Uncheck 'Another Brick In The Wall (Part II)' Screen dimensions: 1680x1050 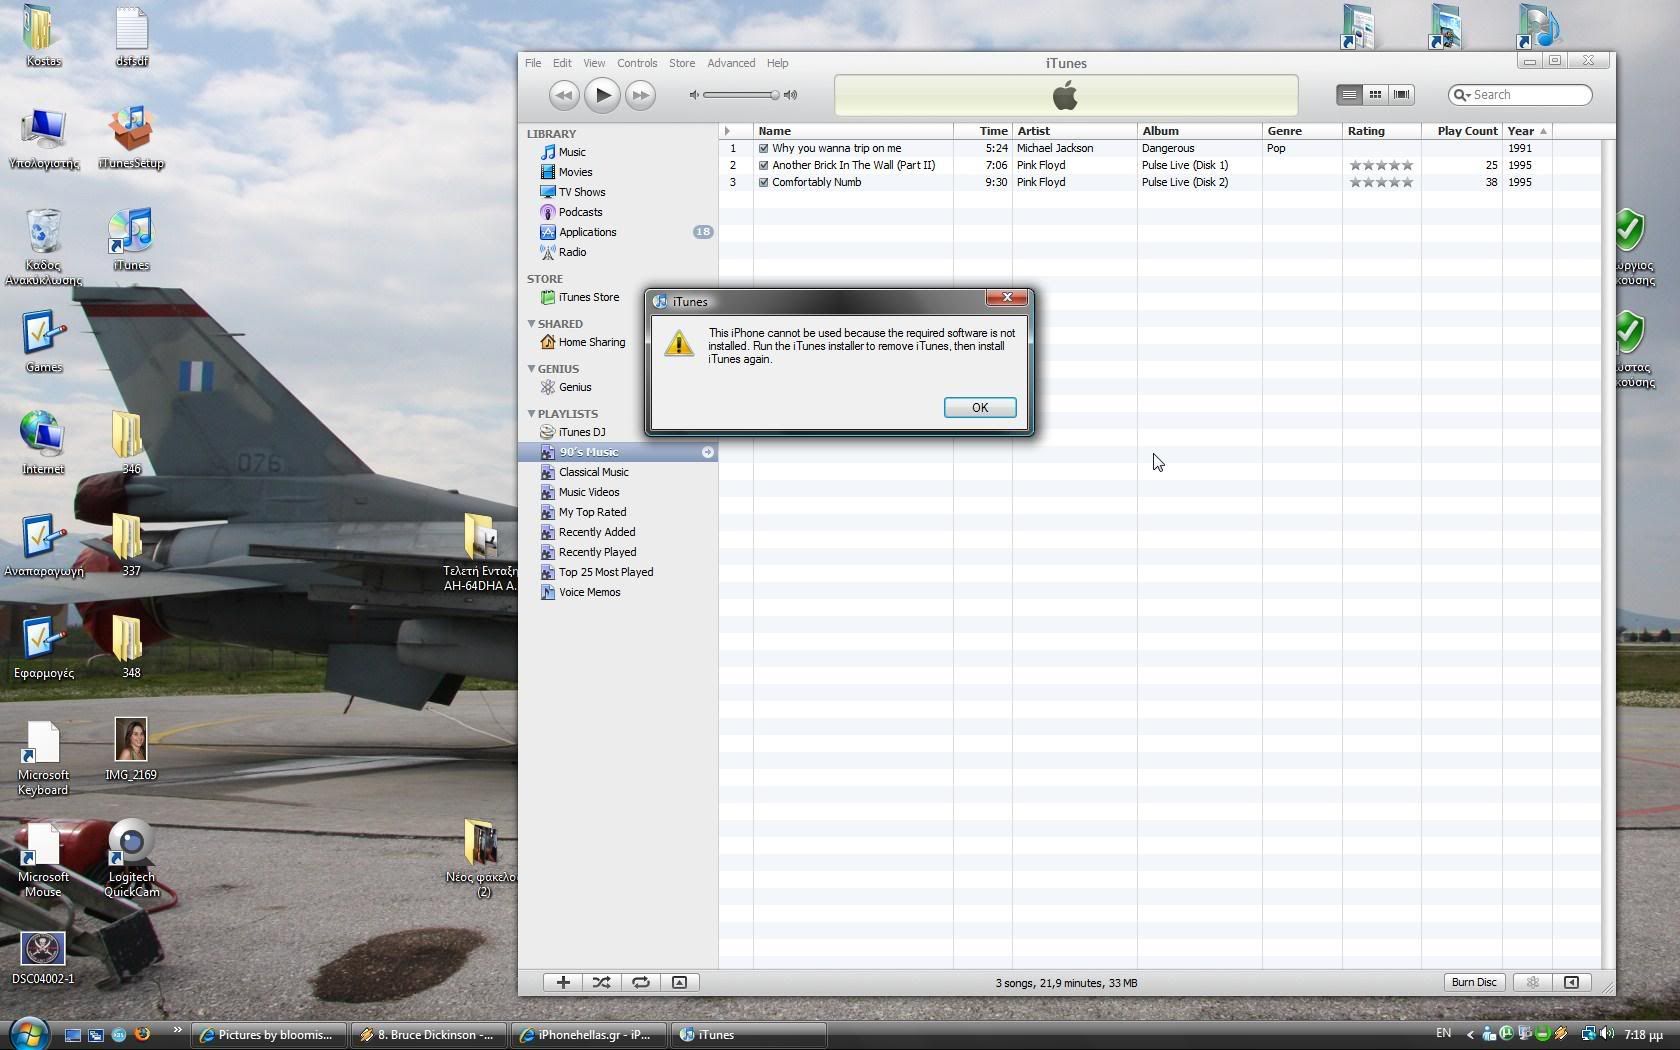(764, 165)
